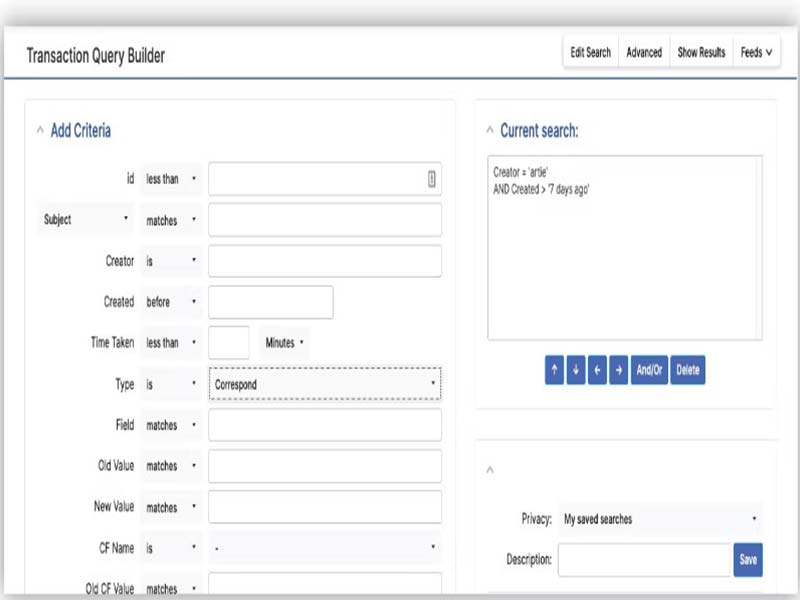
Task: Open the Type value dropdown showing Correspond
Action: click(325, 384)
